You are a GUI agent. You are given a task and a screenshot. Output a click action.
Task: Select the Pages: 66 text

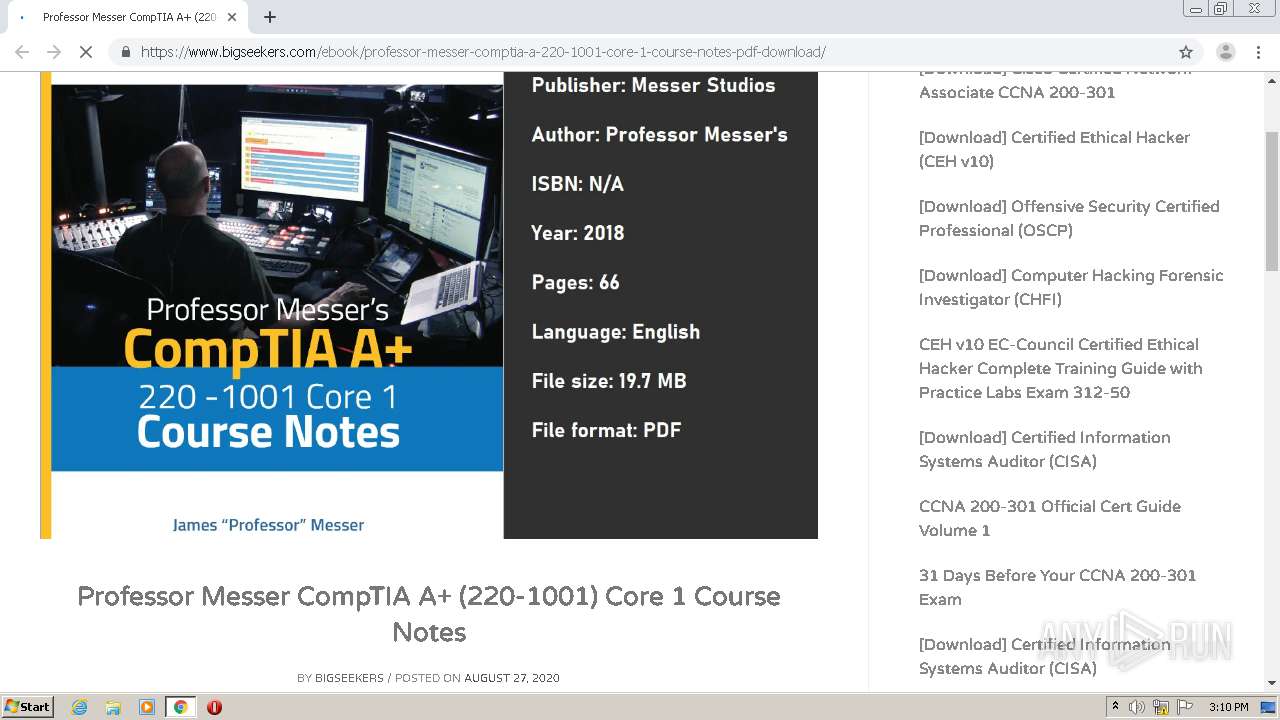(x=575, y=282)
